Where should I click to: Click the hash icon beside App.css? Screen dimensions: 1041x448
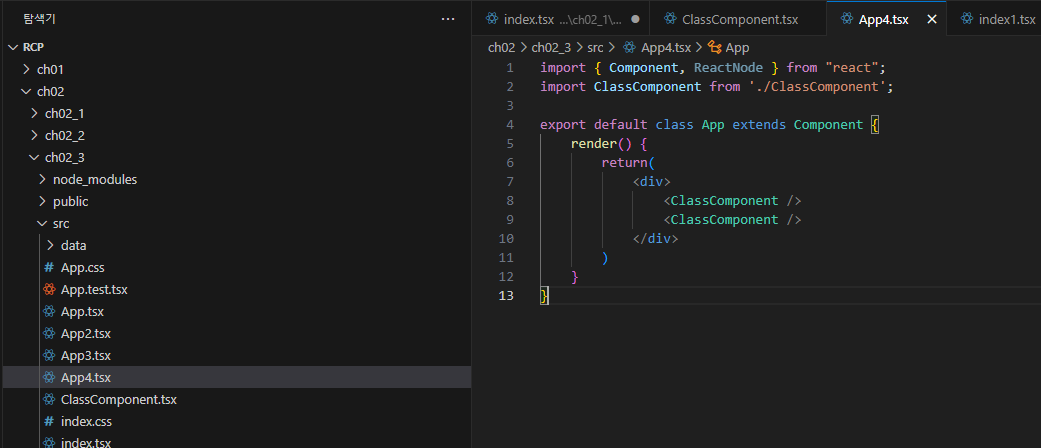48,267
